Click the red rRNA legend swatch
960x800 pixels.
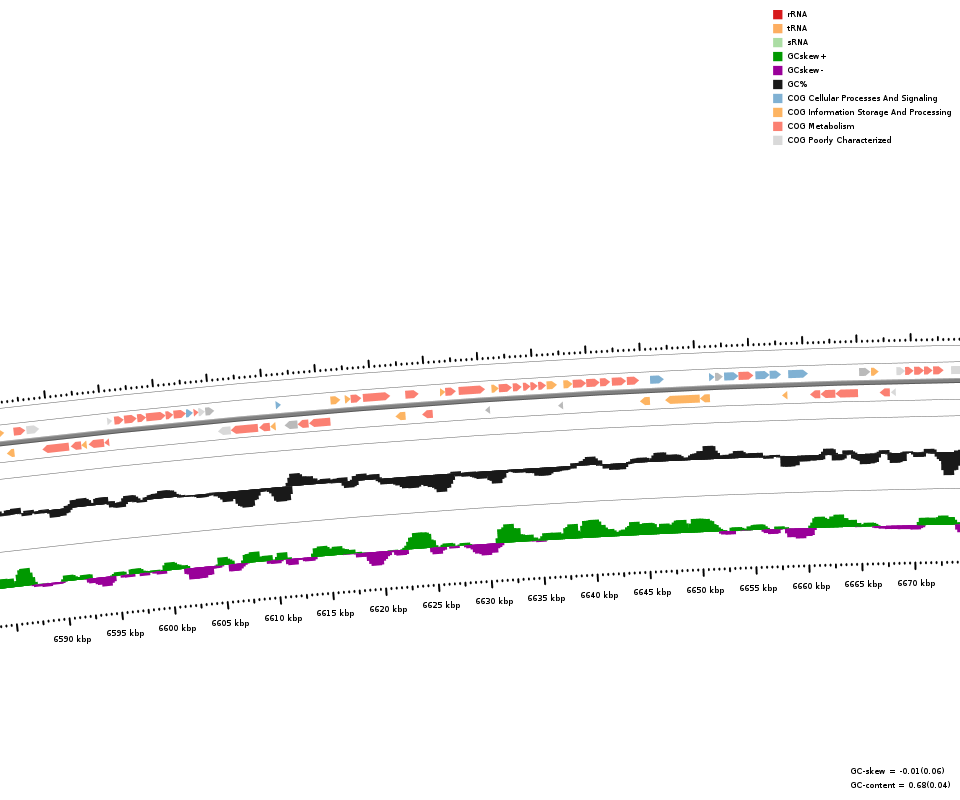tap(777, 14)
